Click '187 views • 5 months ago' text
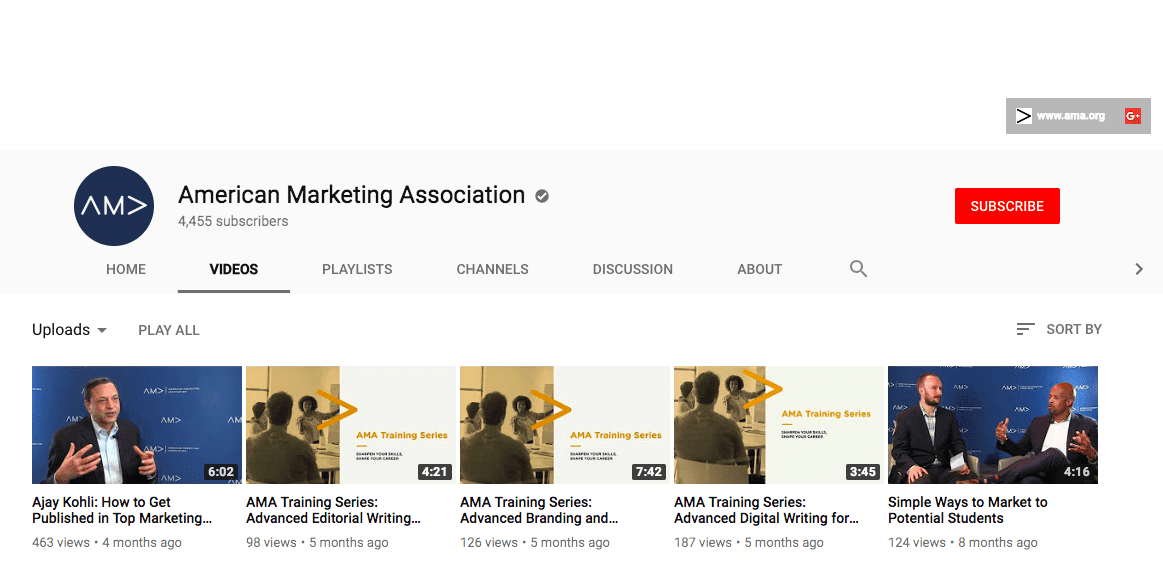The image size is (1163, 567). 749,543
